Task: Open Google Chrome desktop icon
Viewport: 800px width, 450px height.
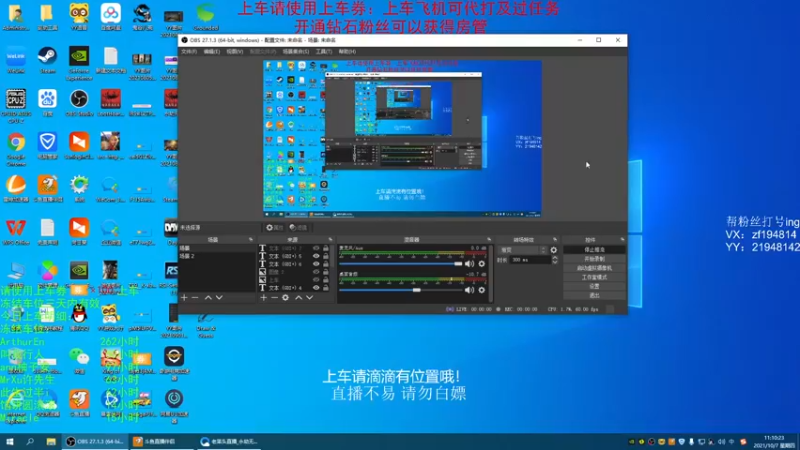Action: point(16,149)
